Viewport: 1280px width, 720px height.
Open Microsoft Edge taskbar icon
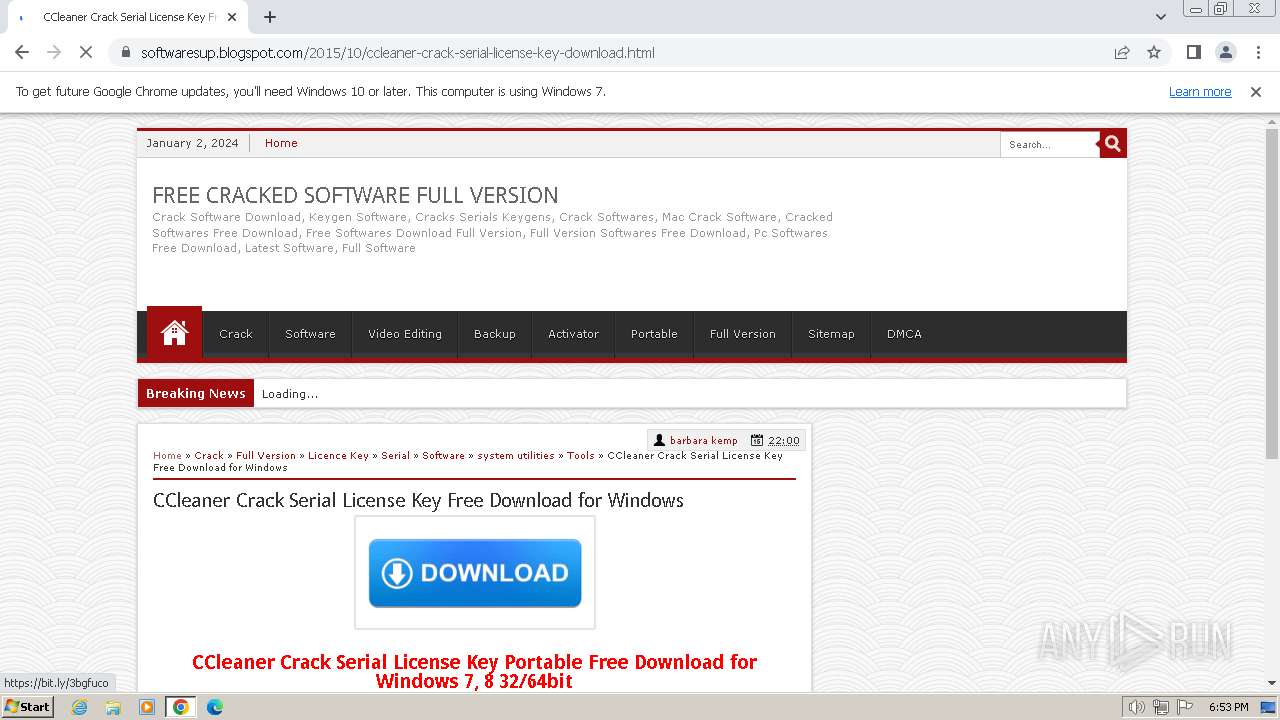[214, 707]
